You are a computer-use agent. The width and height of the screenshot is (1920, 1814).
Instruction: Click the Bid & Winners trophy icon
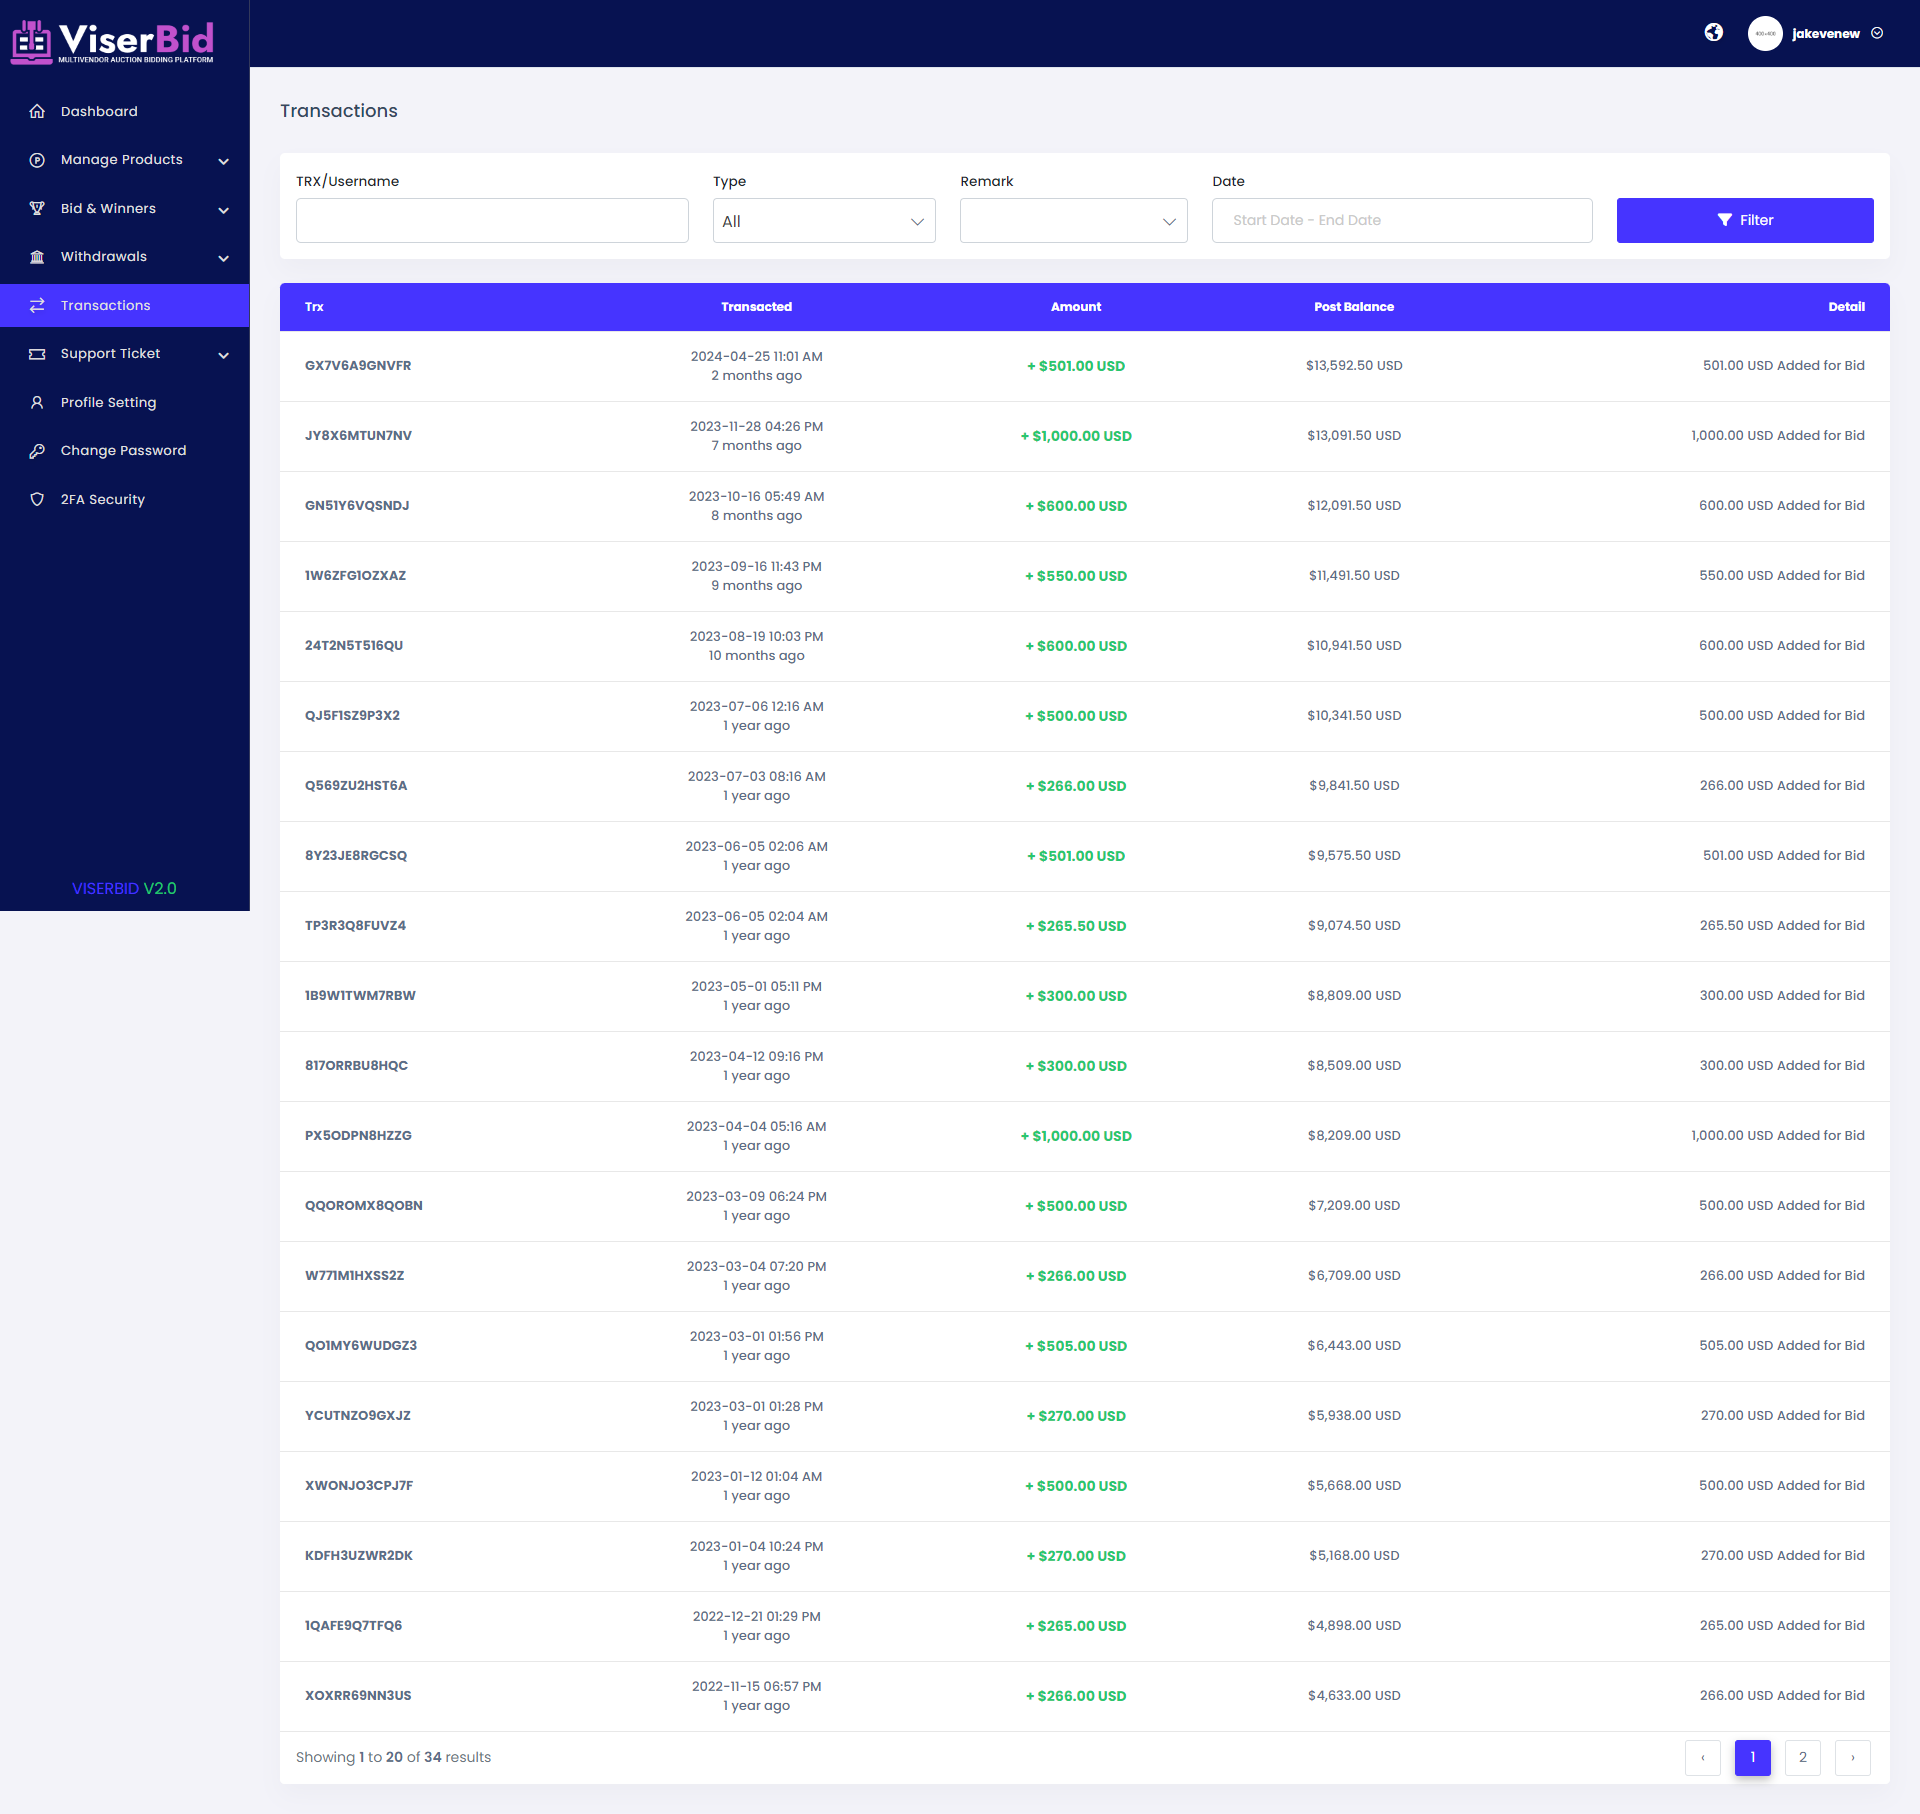(x=37, y=208)
